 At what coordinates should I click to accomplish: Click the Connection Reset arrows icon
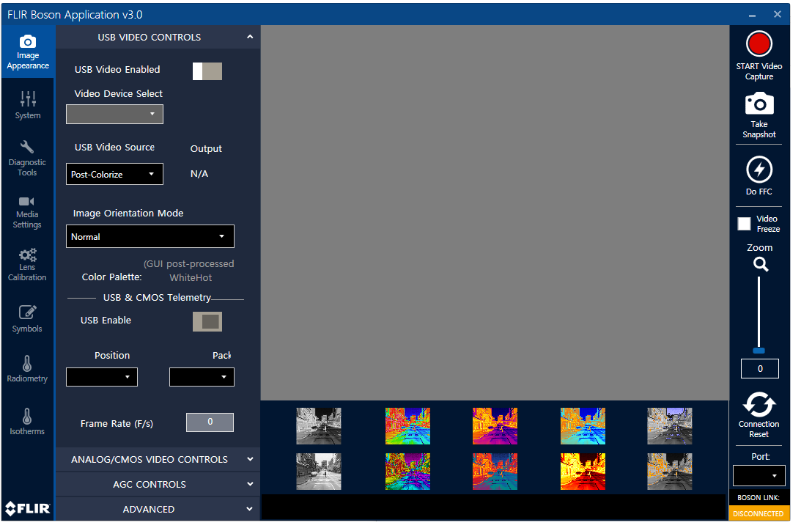[x=759, y=405]
